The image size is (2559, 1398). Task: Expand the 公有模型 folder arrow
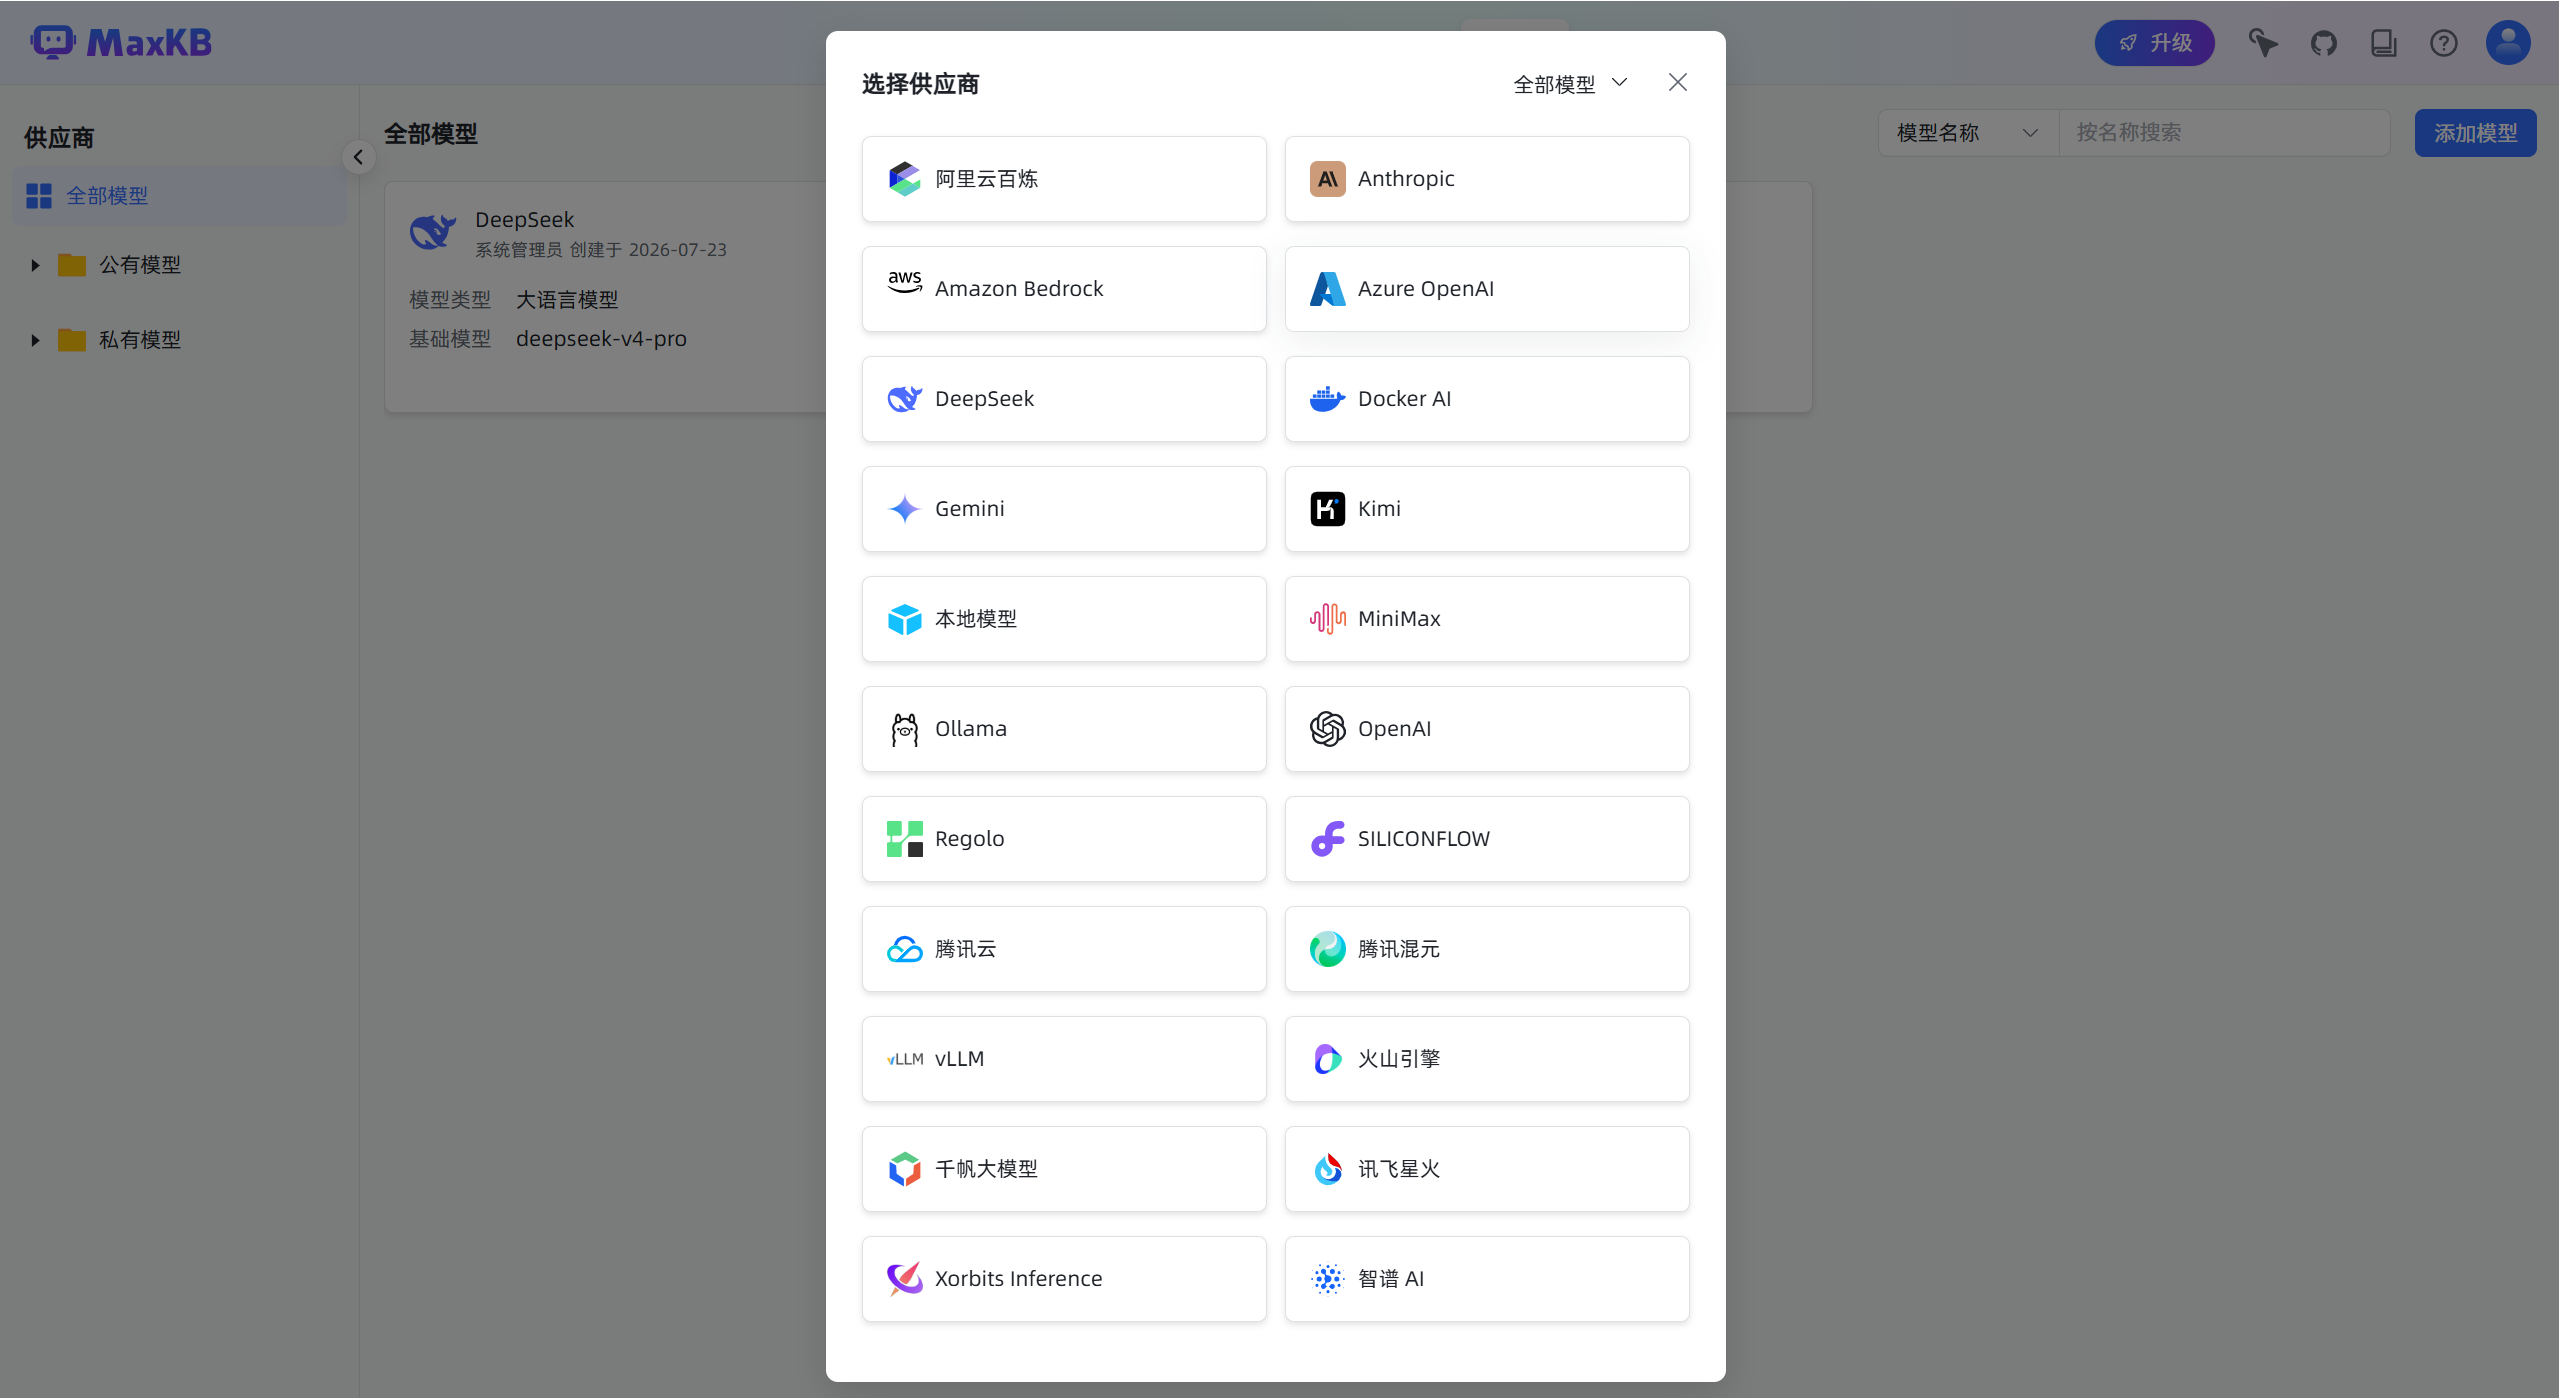point(35,265)
